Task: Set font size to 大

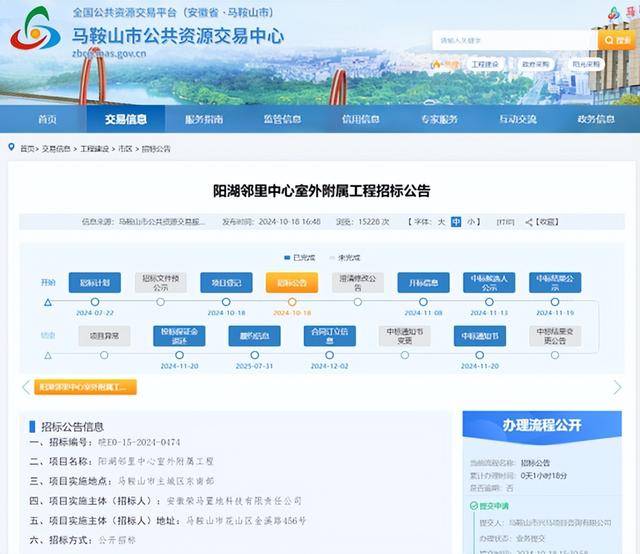Action: pos(441,222)
